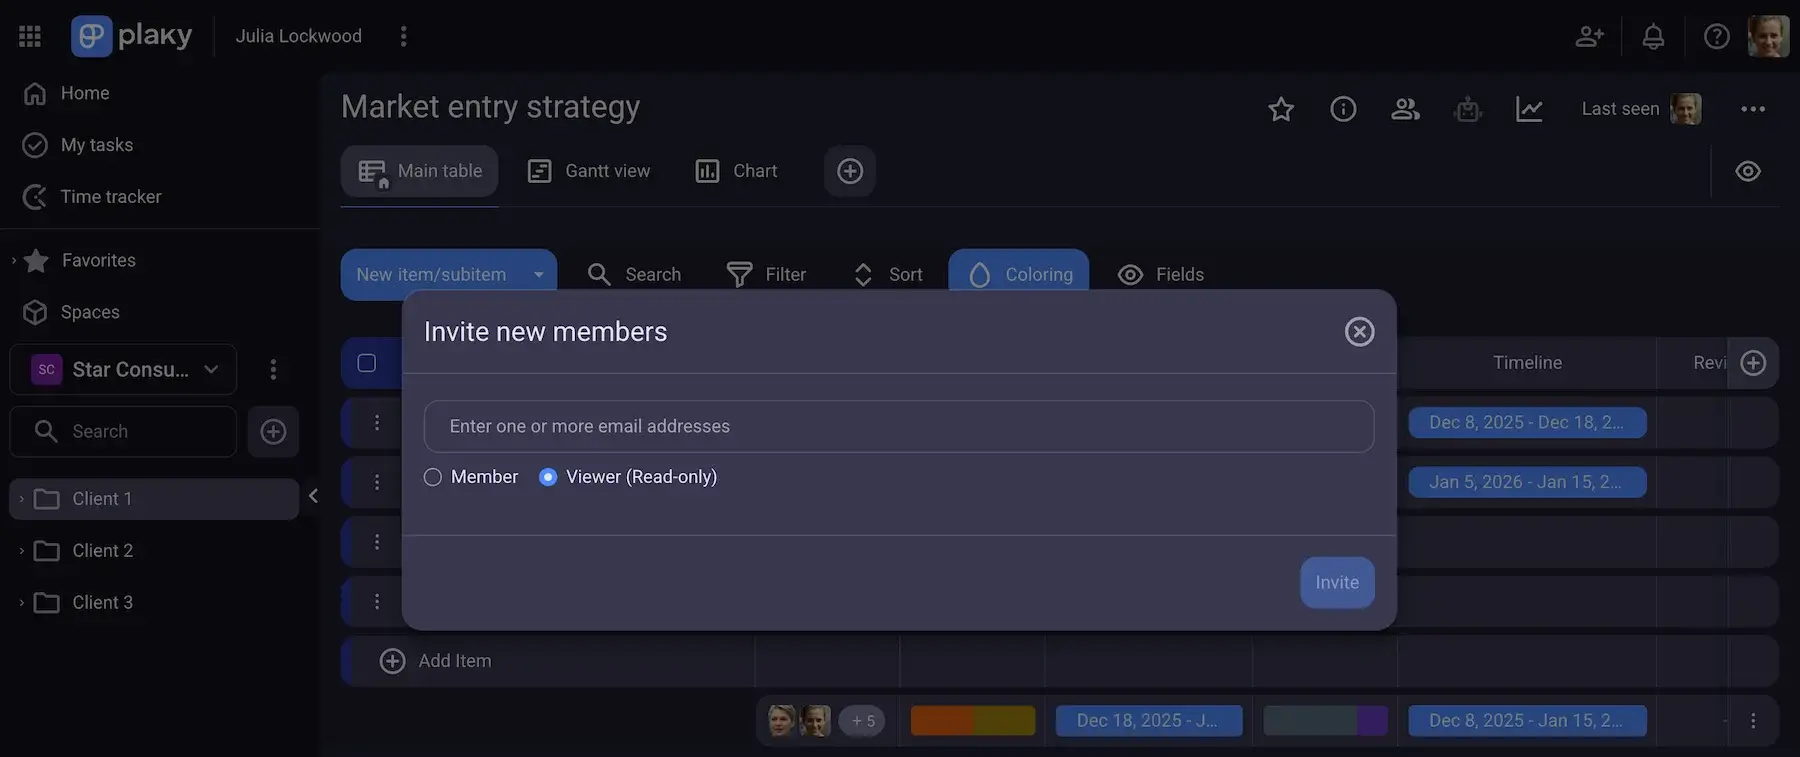This screenshot has height=757, width=1800.
Task: Open the Sort option
Action: 887,274
